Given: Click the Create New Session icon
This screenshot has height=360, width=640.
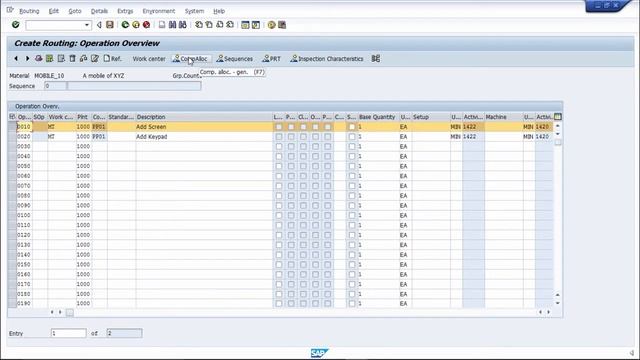Looking at the screenshot, I should coord(245,25).
